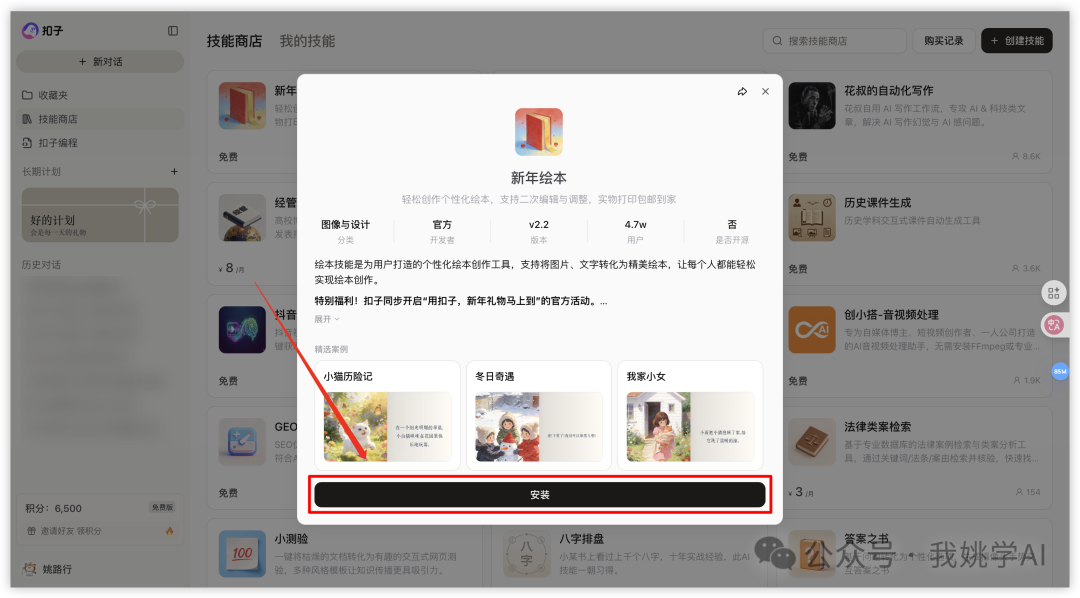Image resolution: width=1080 pixels, height=598 pixels.
Task: Click the share icon on the skill dialog
Action: [742, 90]
